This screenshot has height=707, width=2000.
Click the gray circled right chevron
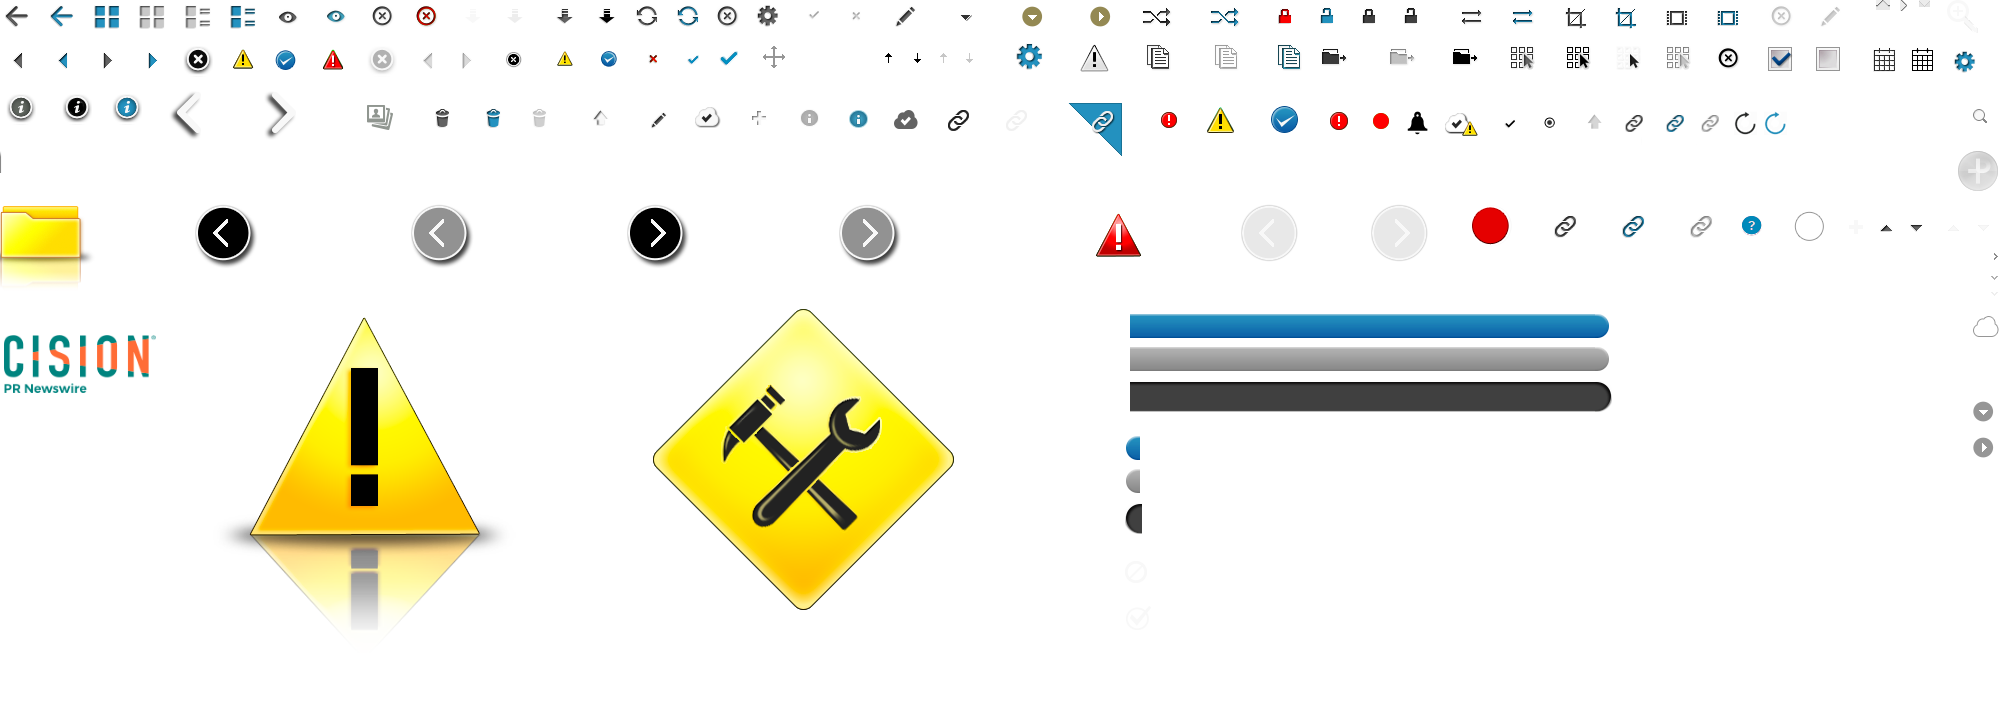pyautogui.click(x=868, y=234)
